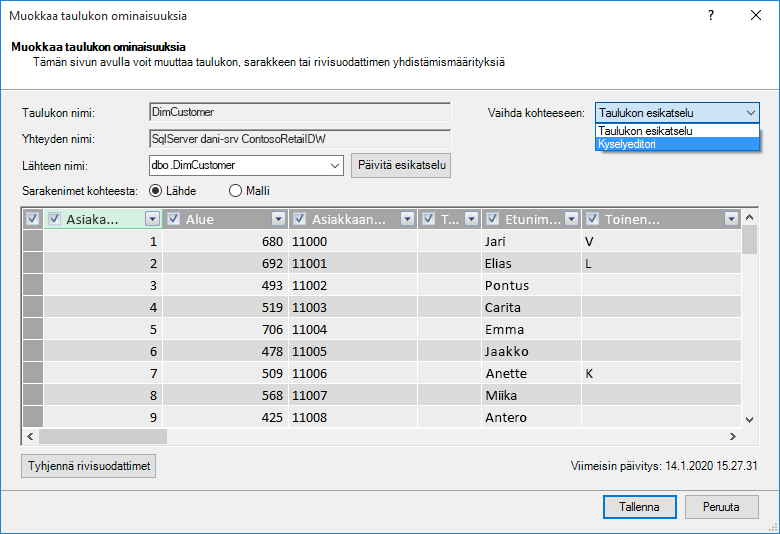This screenshot has width=780, height=534.
Task: Open the Alue column filter dropdown
Action: coord(279,218)
